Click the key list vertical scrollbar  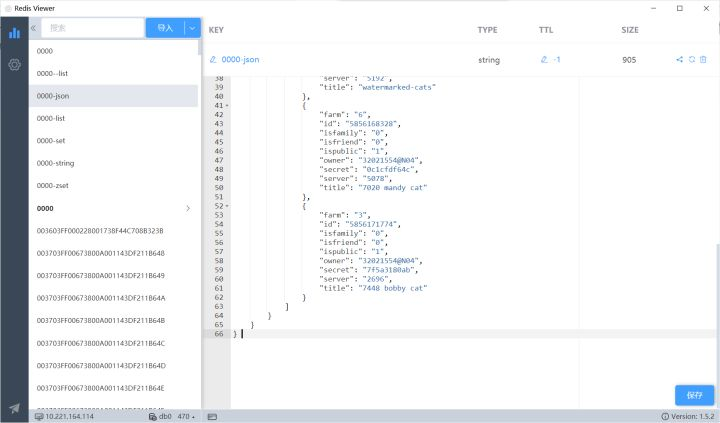click(x=199, y=47)
